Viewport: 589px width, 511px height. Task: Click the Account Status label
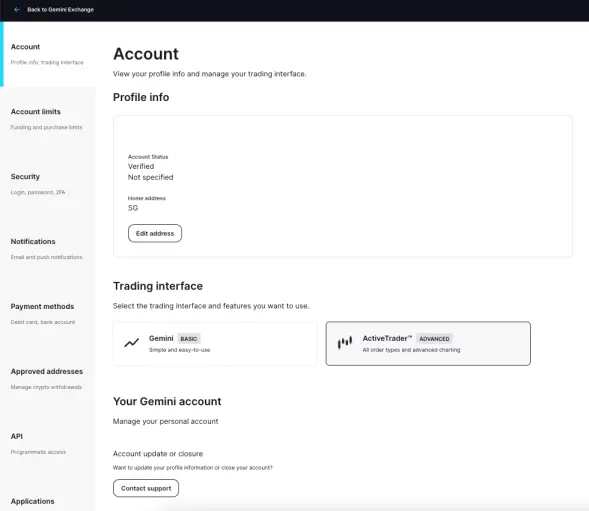(148, 157)
